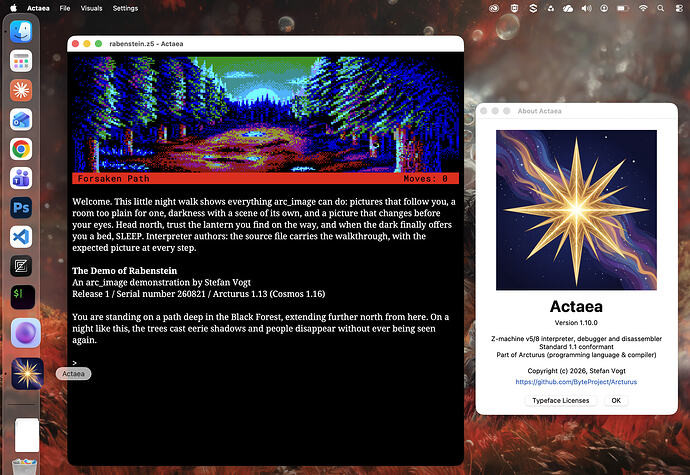The image size is (690, 475).
Task: Click the S-shaped menu bar icon
Action: 533,8
